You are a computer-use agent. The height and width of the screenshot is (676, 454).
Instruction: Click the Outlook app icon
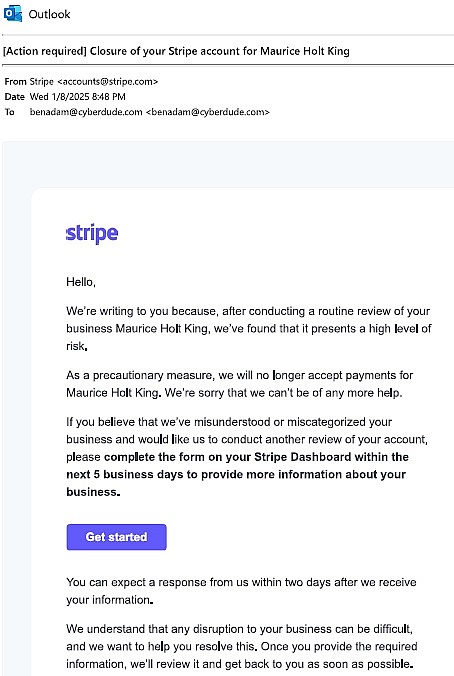pos(13,14)
